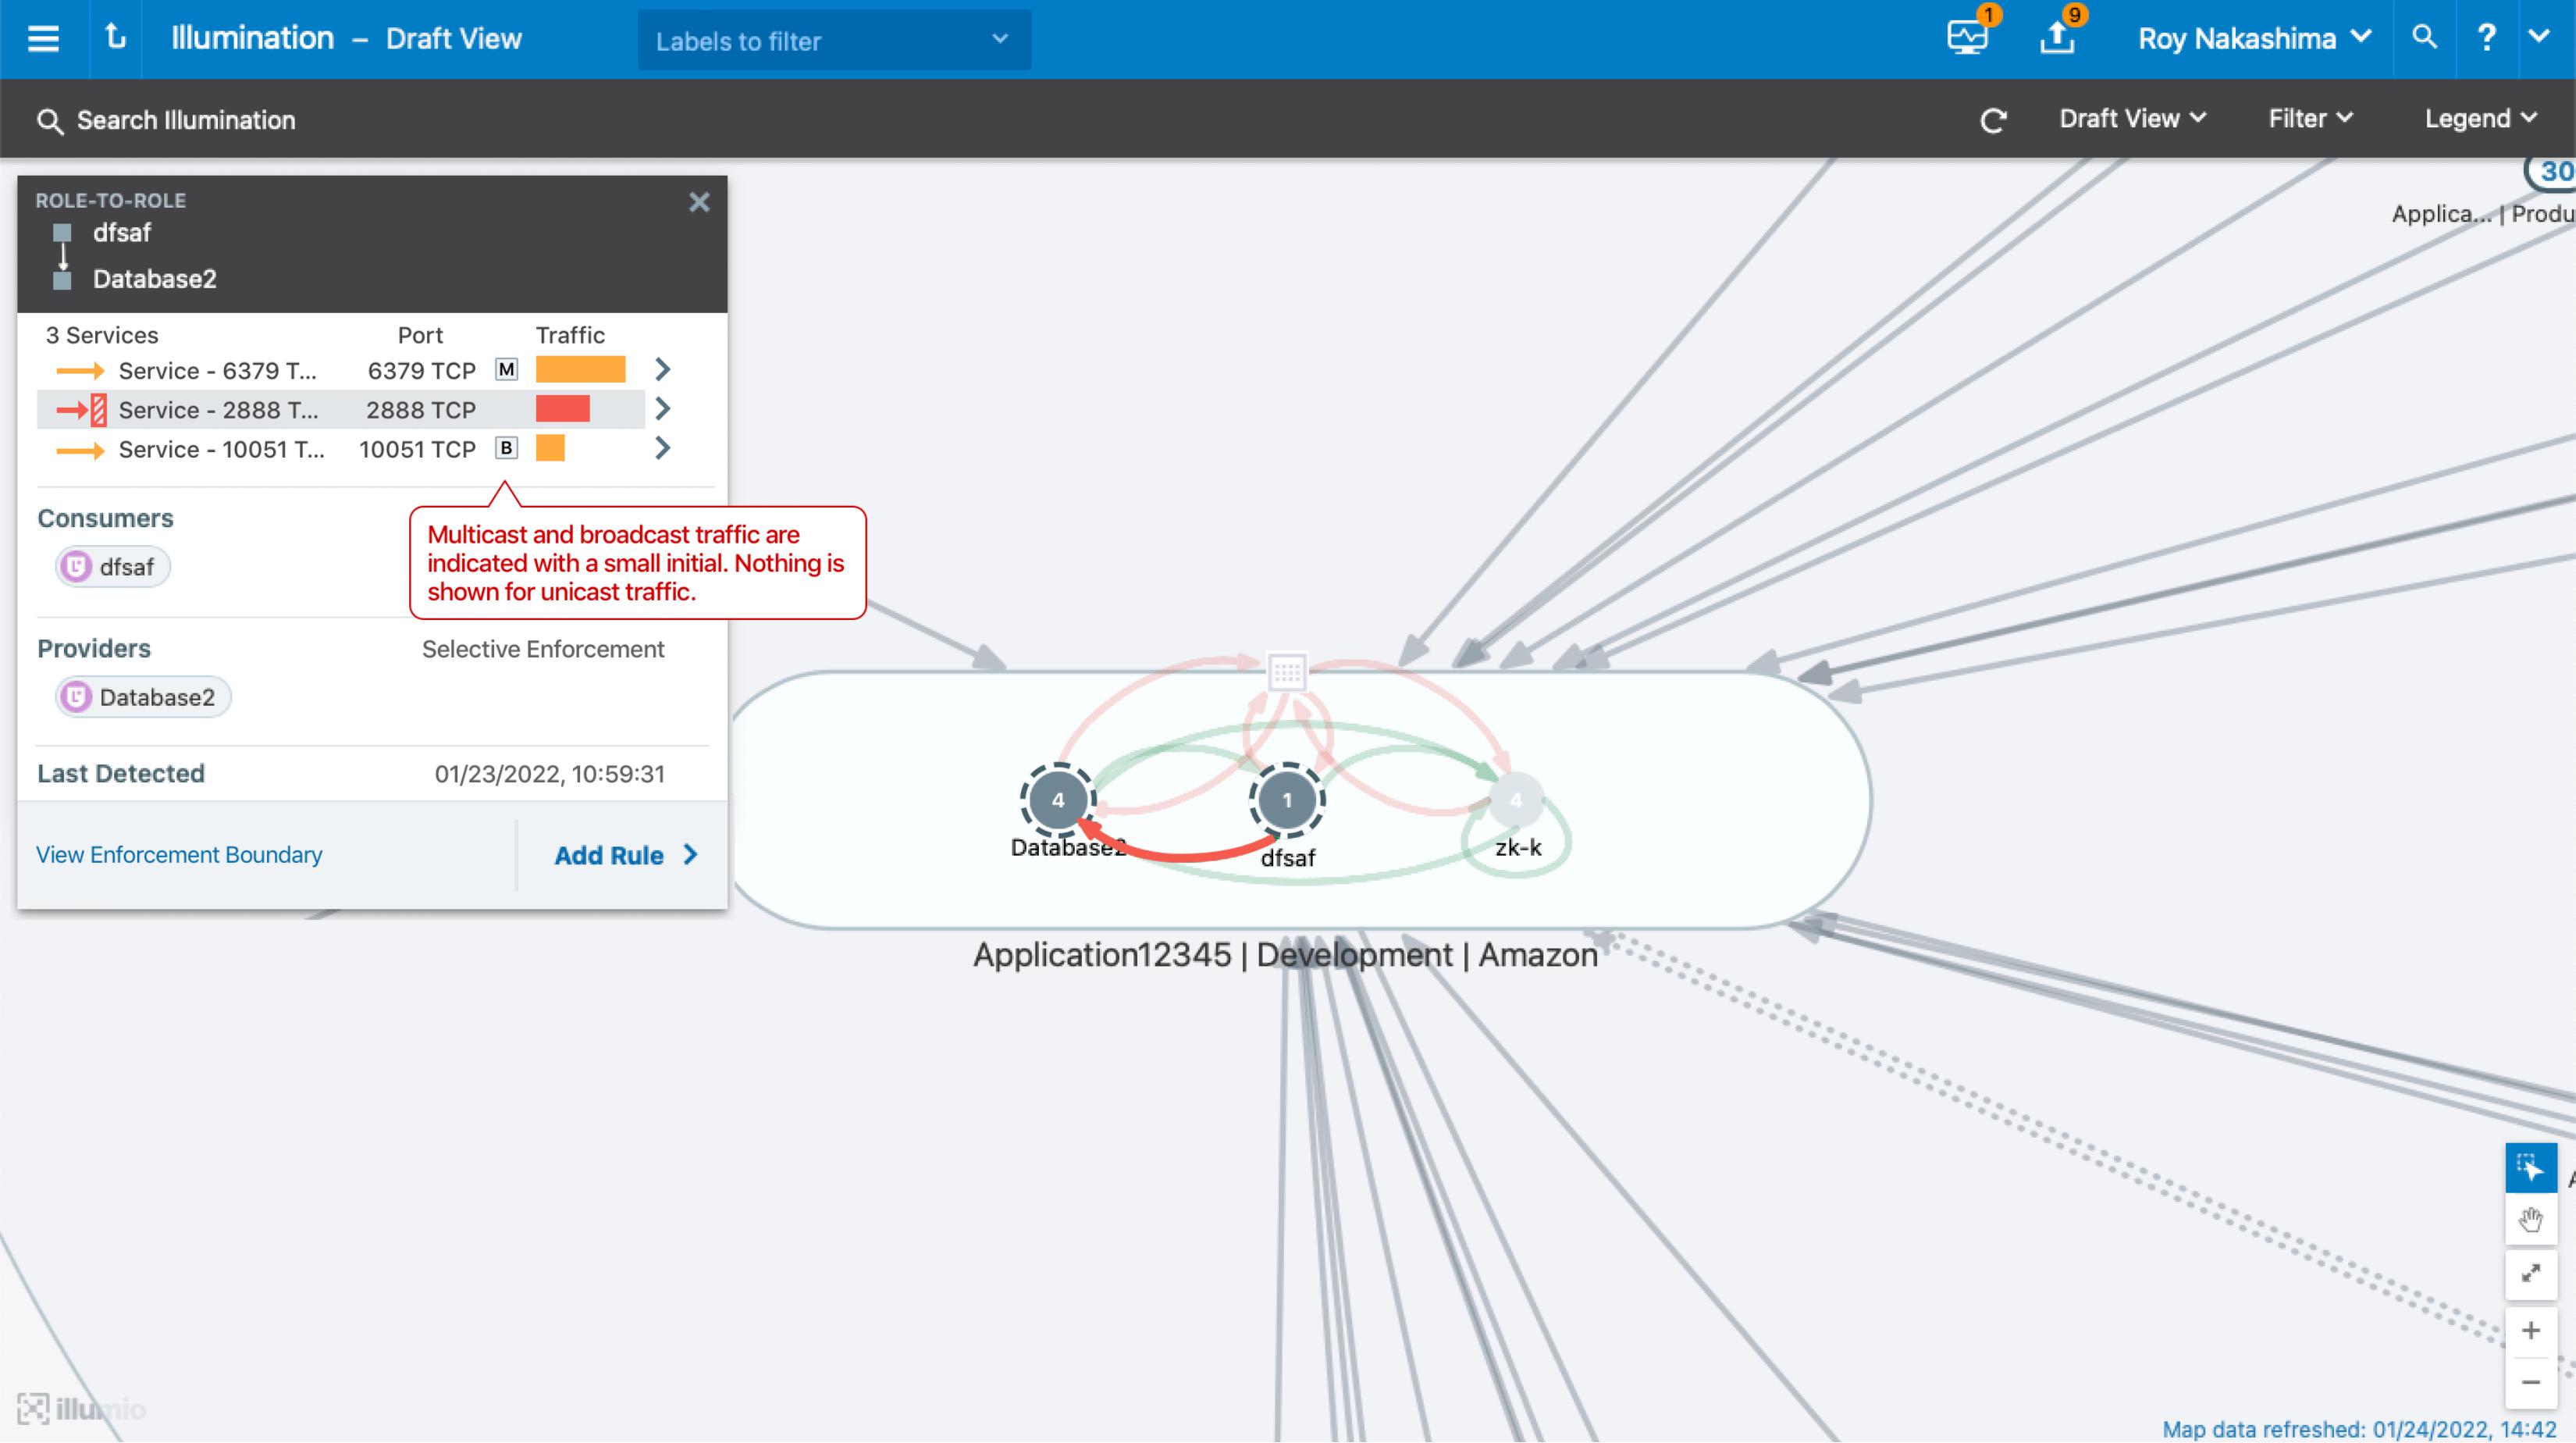Open the Labels to filter dropdown

(x=833, y=41)
